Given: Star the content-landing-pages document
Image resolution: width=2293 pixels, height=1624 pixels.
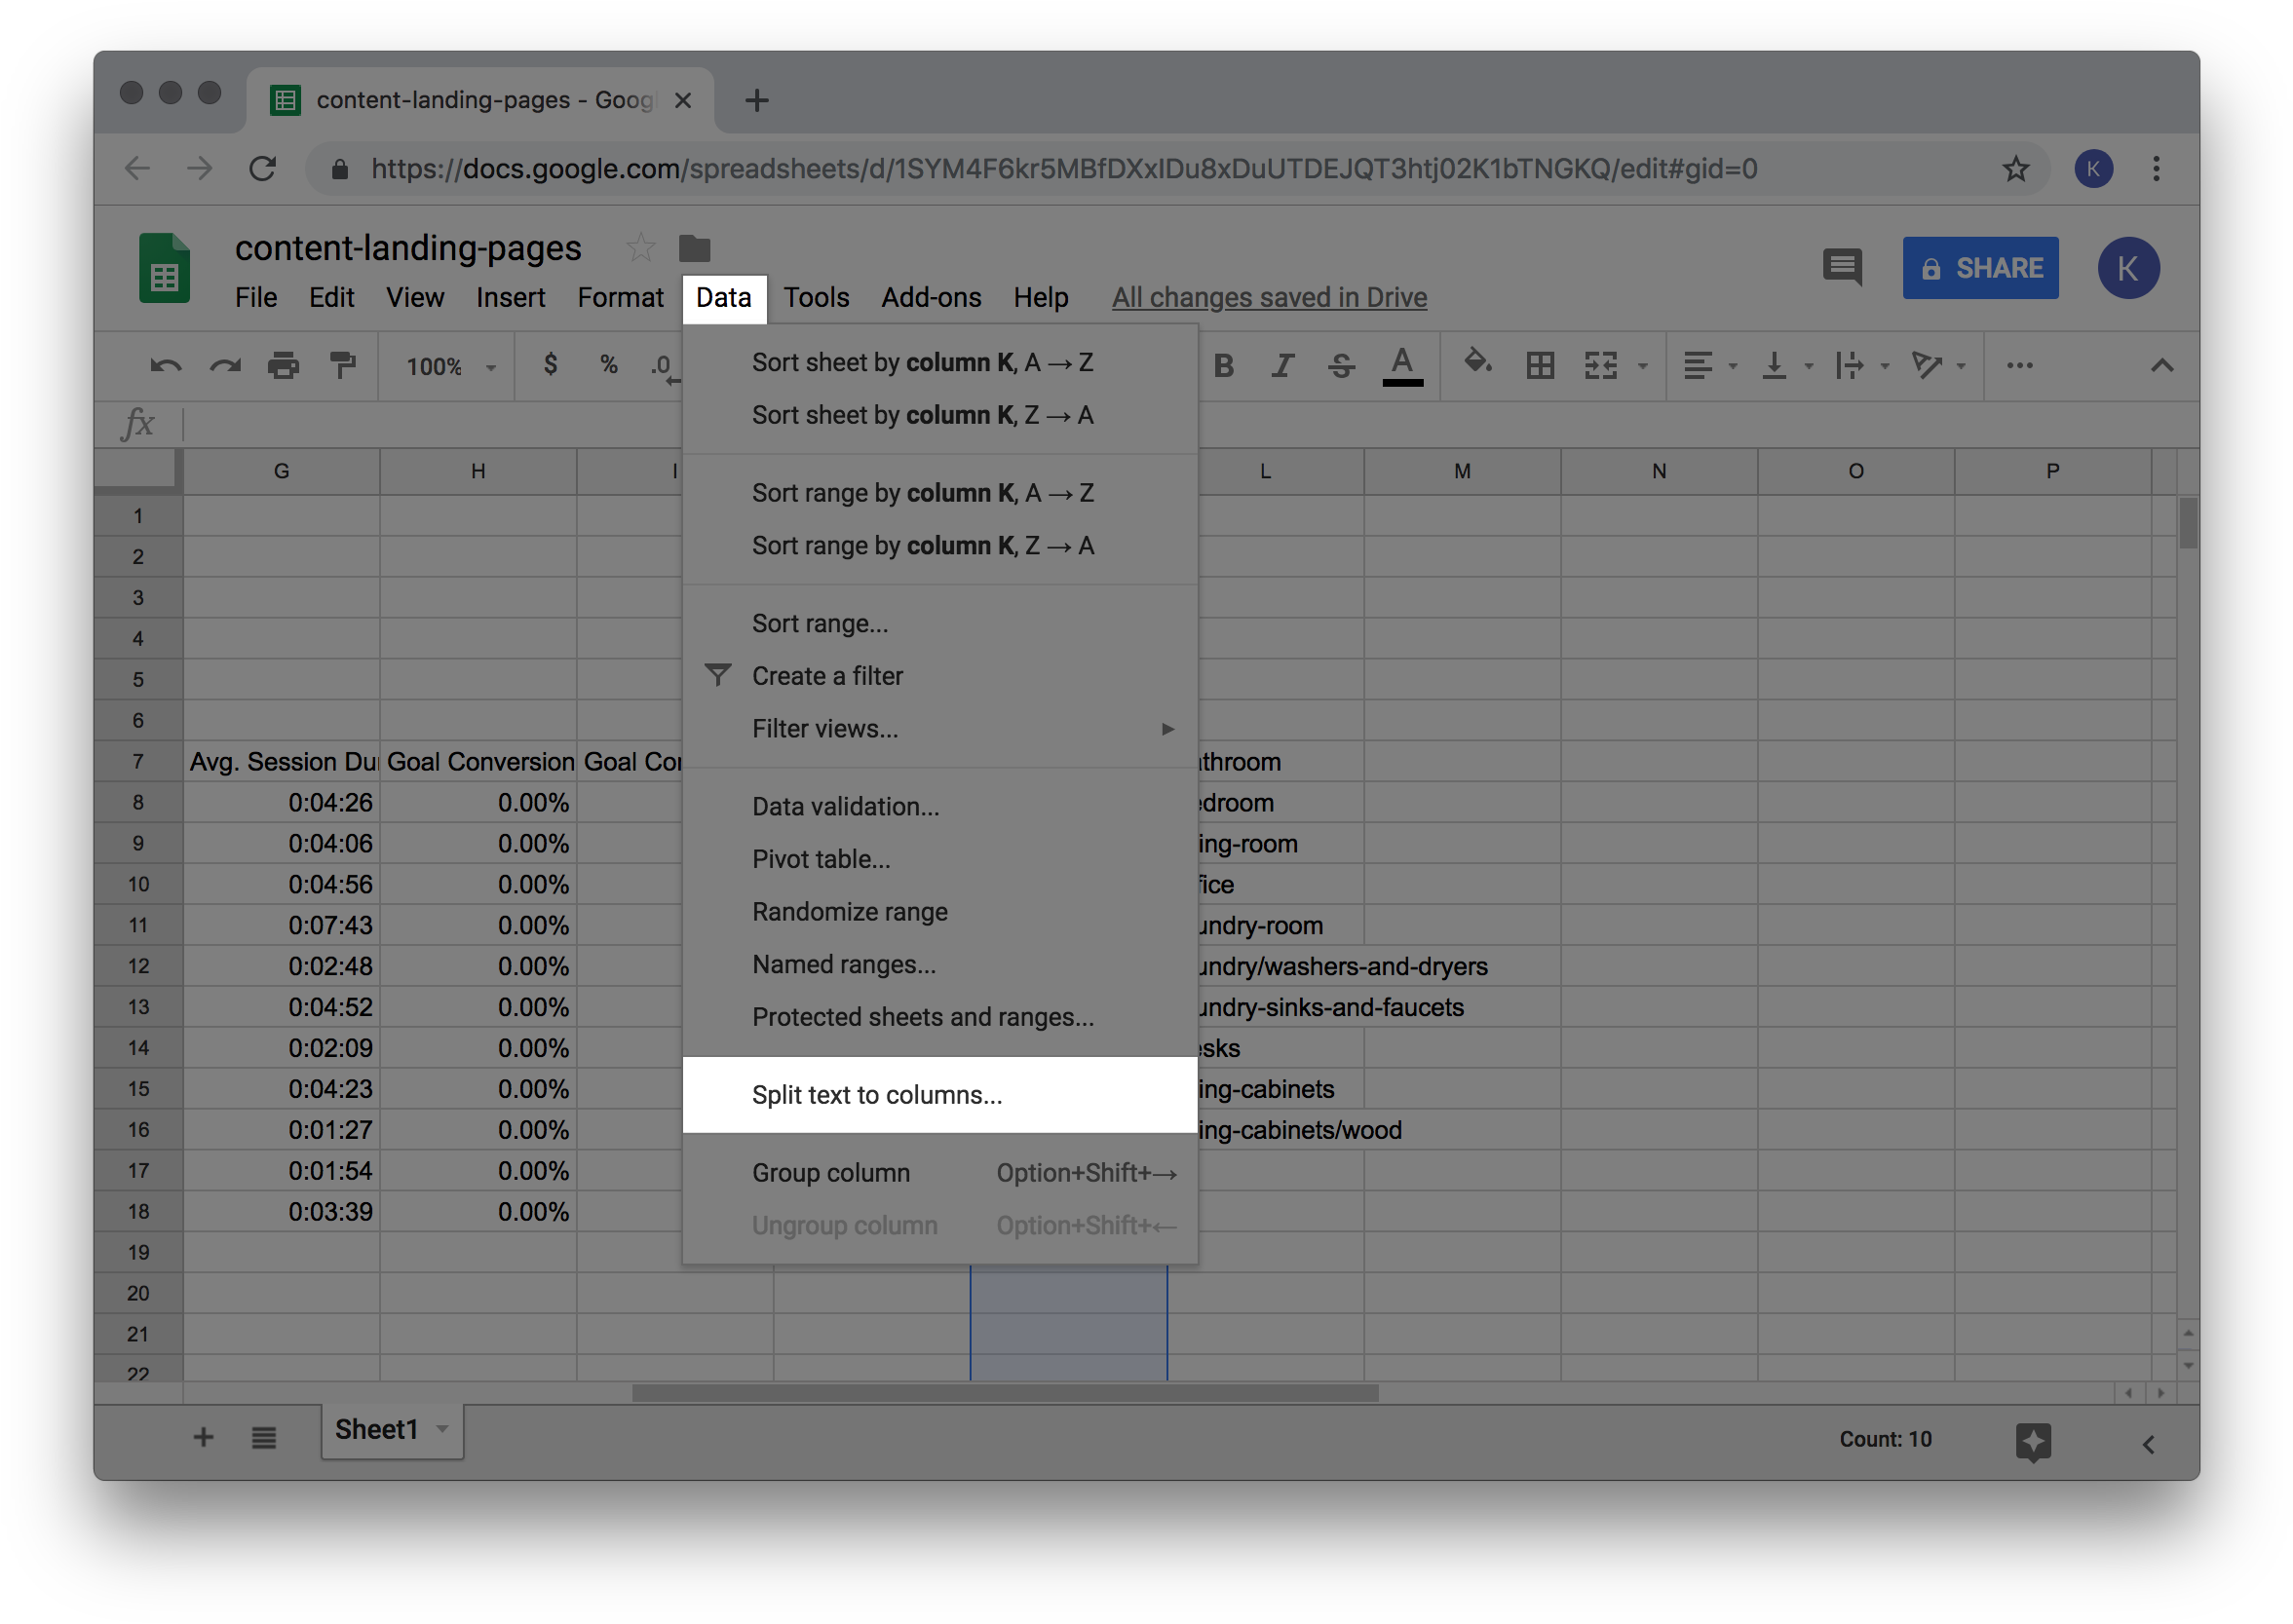Looking at the screenshot, I should 640,248.
